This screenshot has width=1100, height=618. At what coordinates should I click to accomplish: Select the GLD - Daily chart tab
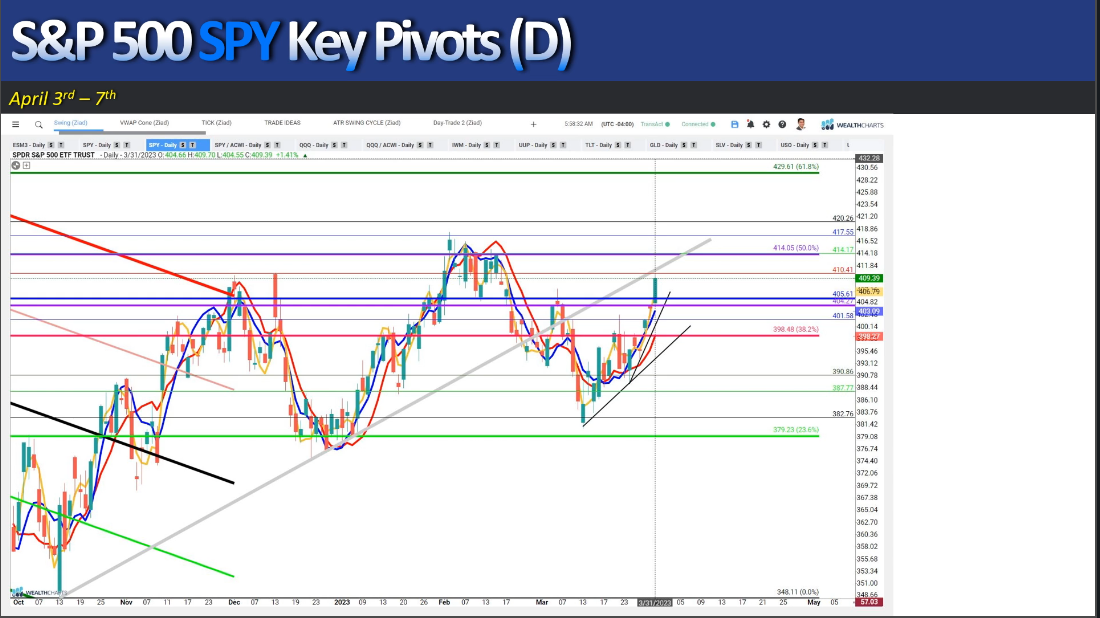[x=664, y=145]
